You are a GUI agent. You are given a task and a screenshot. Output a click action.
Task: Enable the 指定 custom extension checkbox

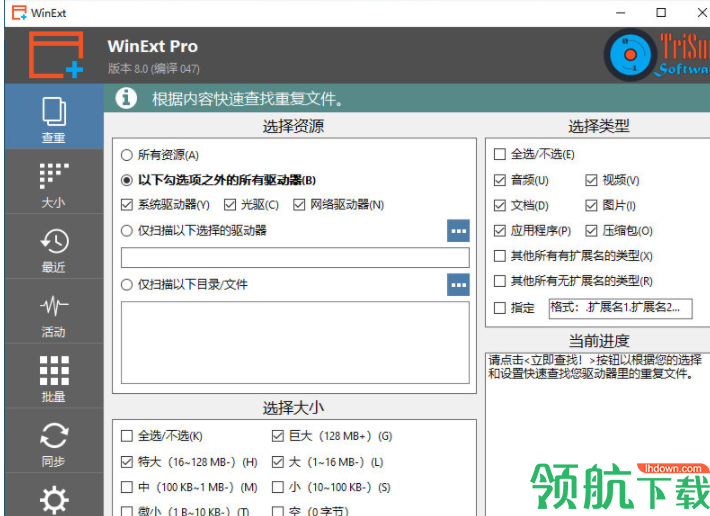pos(499,308)
